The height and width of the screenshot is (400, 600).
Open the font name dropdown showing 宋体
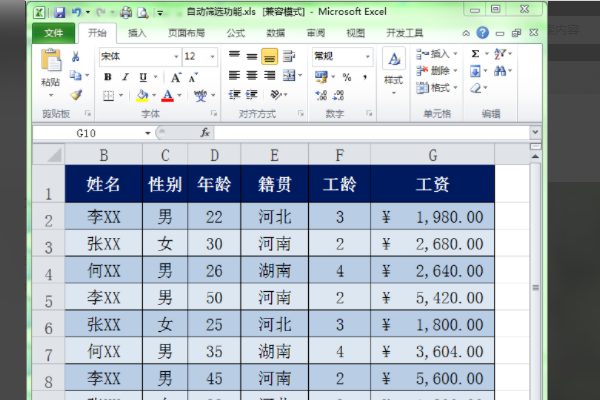(x=176, y=57)
